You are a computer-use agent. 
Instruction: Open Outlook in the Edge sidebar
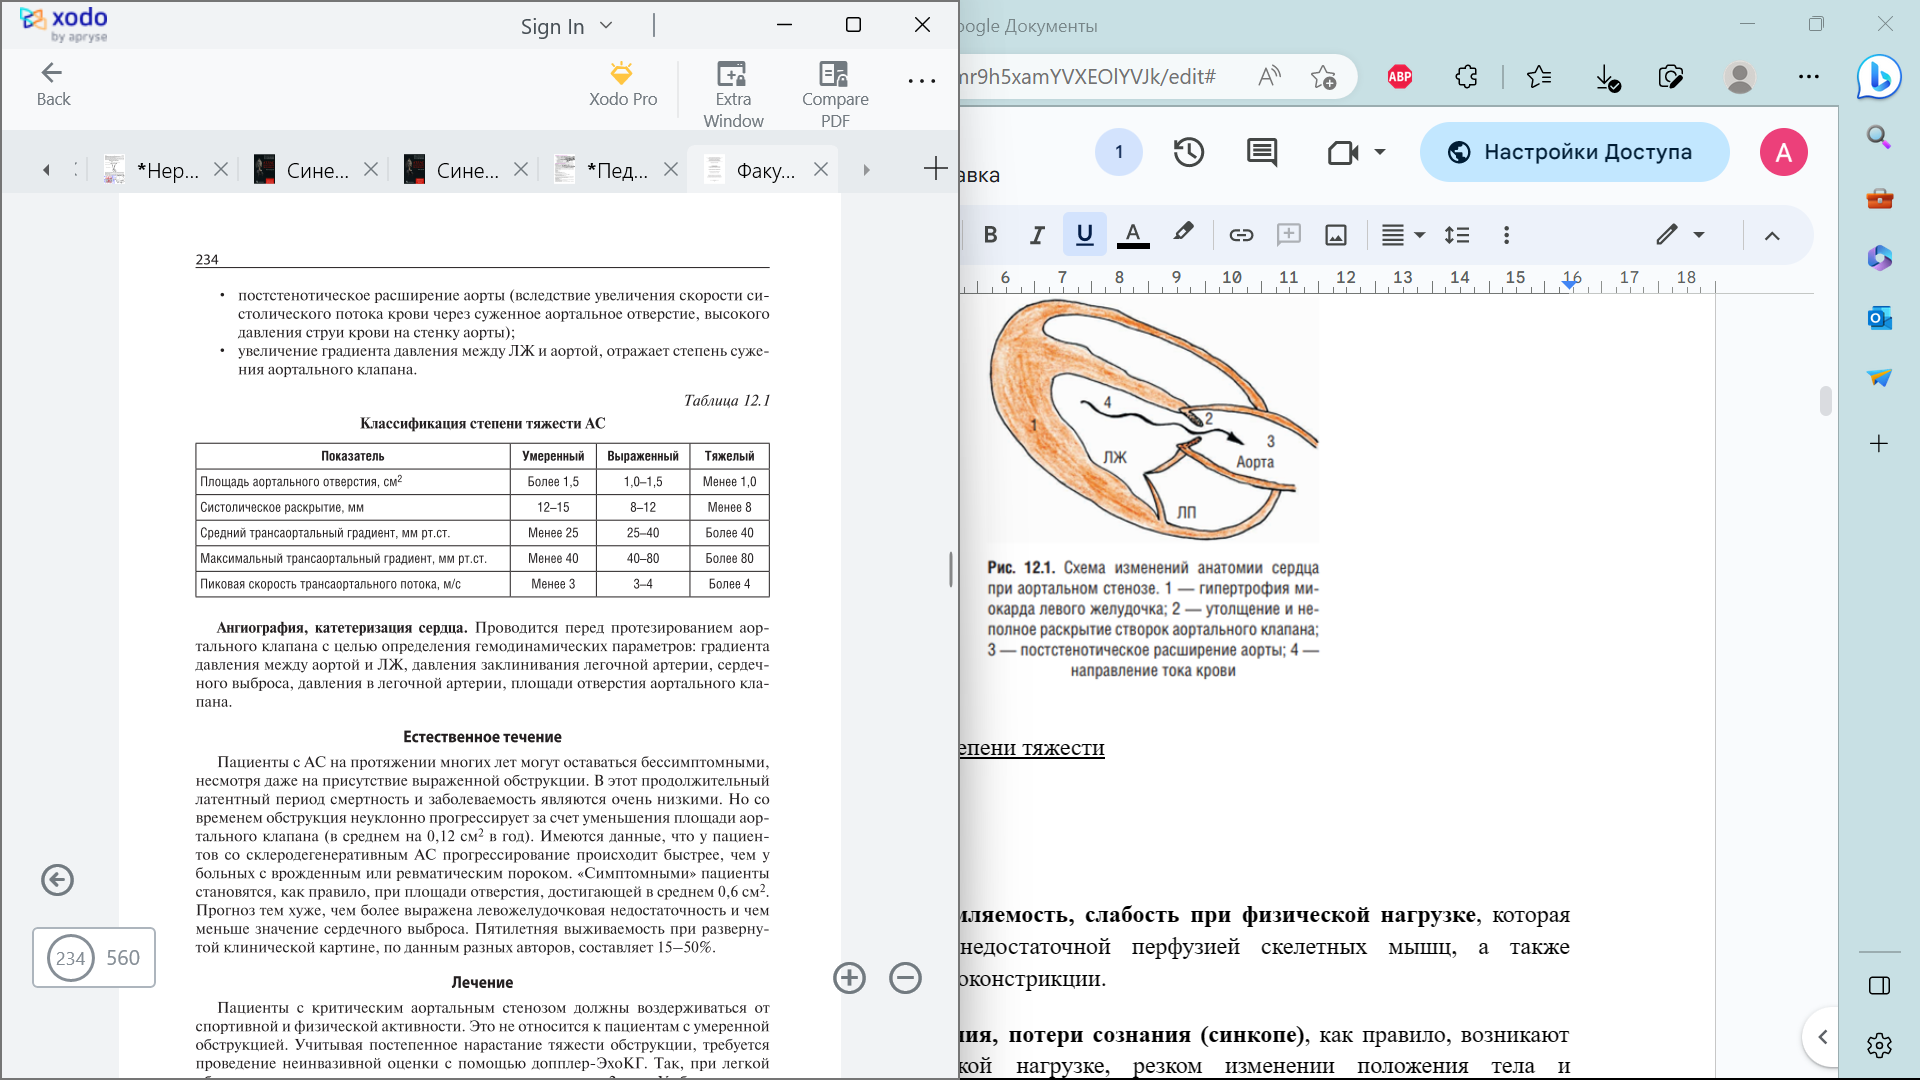point(1879,318)
